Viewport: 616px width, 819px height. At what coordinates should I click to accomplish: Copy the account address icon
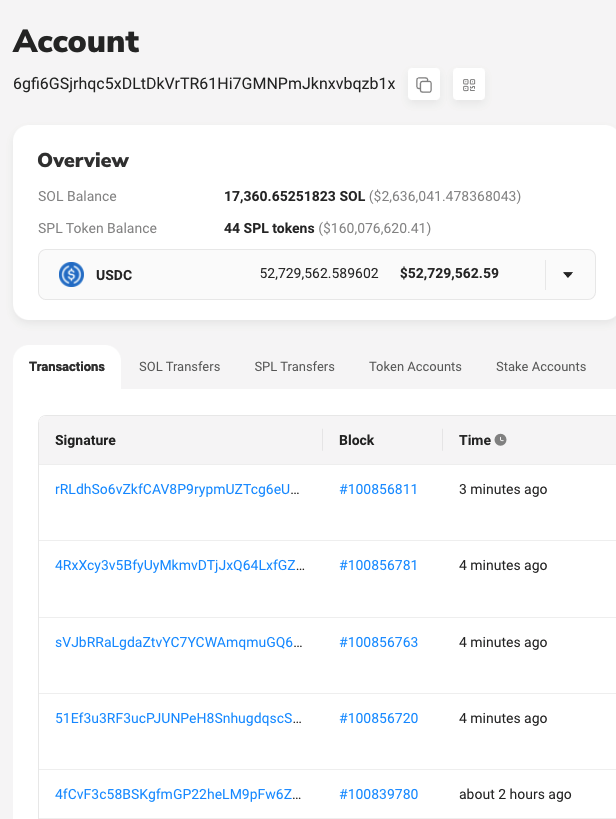(x=424, y=84)
